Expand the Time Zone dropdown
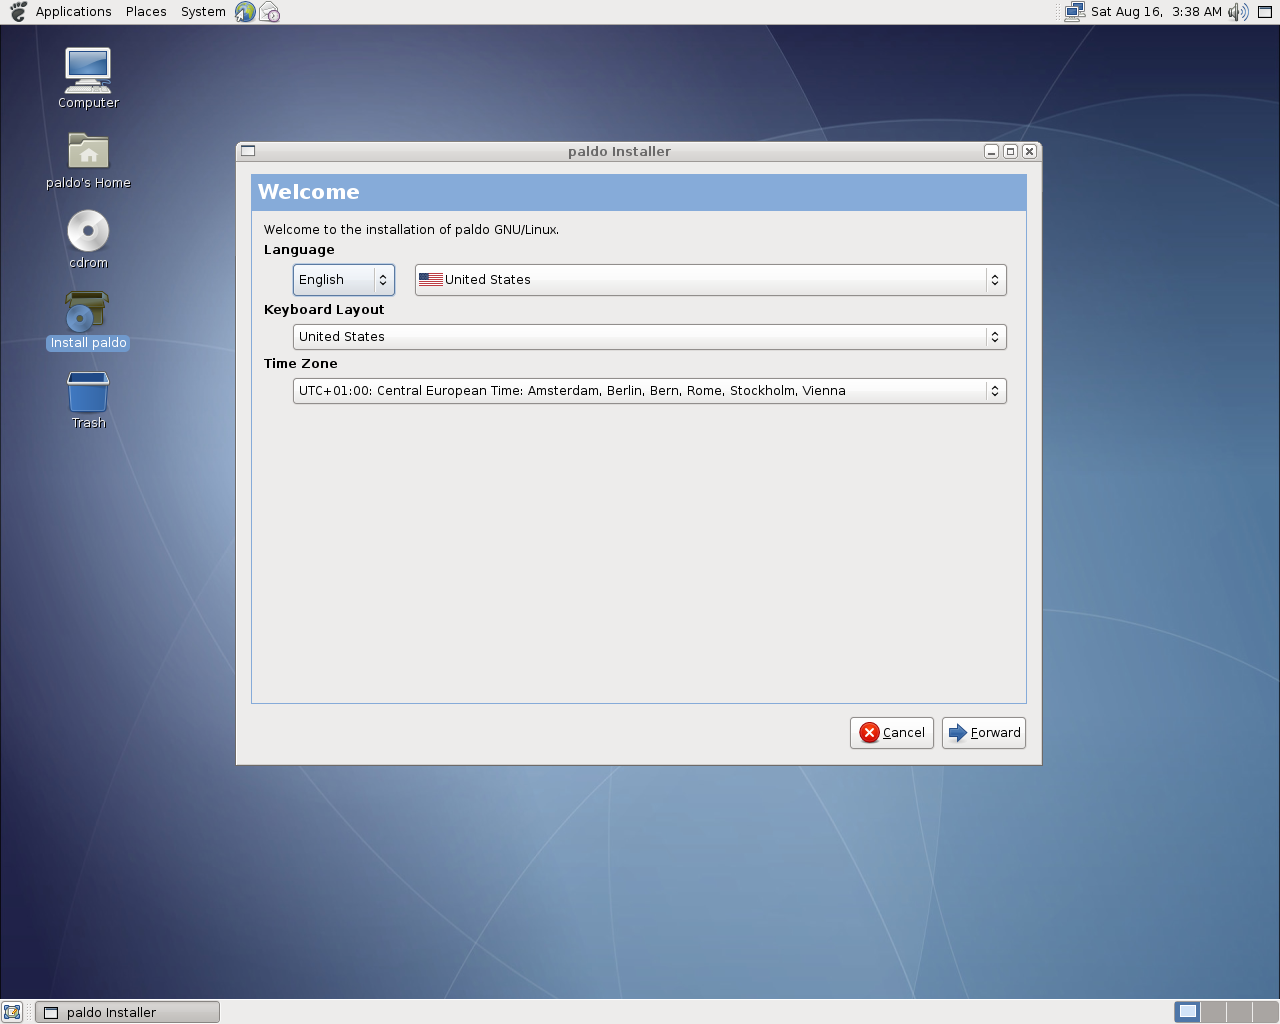 coord(650,391)
